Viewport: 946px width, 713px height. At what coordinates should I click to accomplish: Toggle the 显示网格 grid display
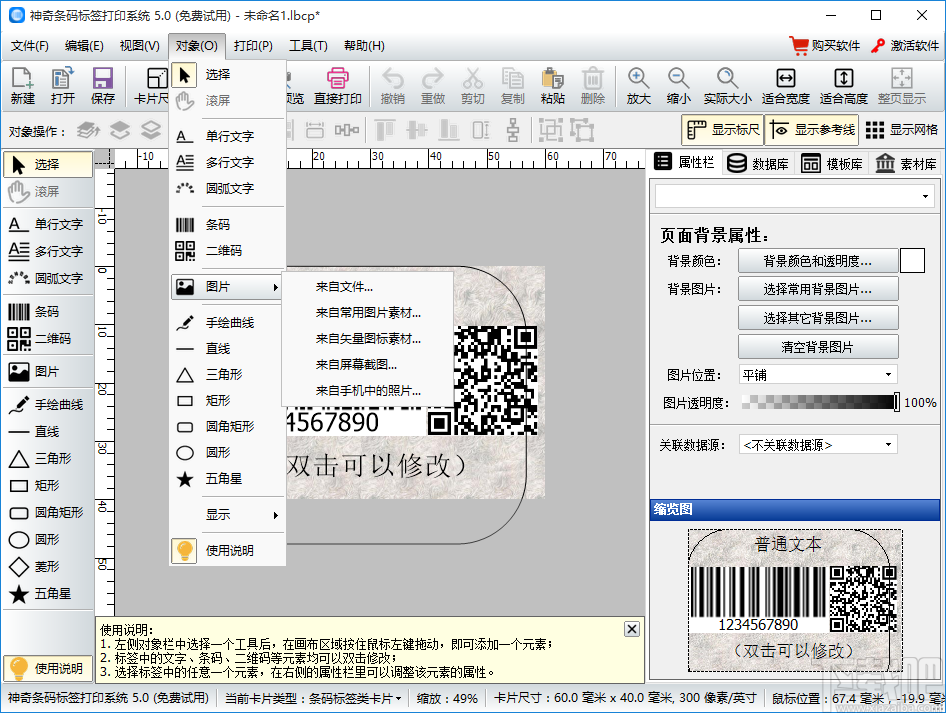click(x=902, y=129)
